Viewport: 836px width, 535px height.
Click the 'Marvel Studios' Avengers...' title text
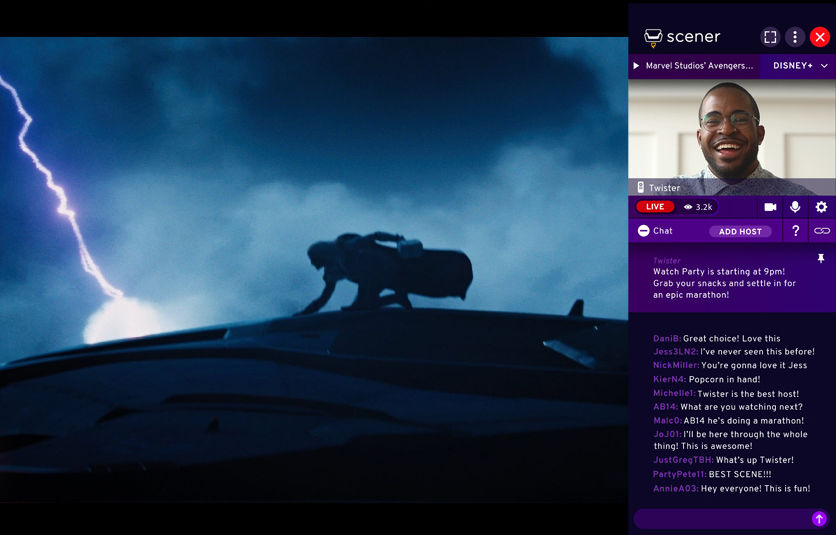point(700,66)
